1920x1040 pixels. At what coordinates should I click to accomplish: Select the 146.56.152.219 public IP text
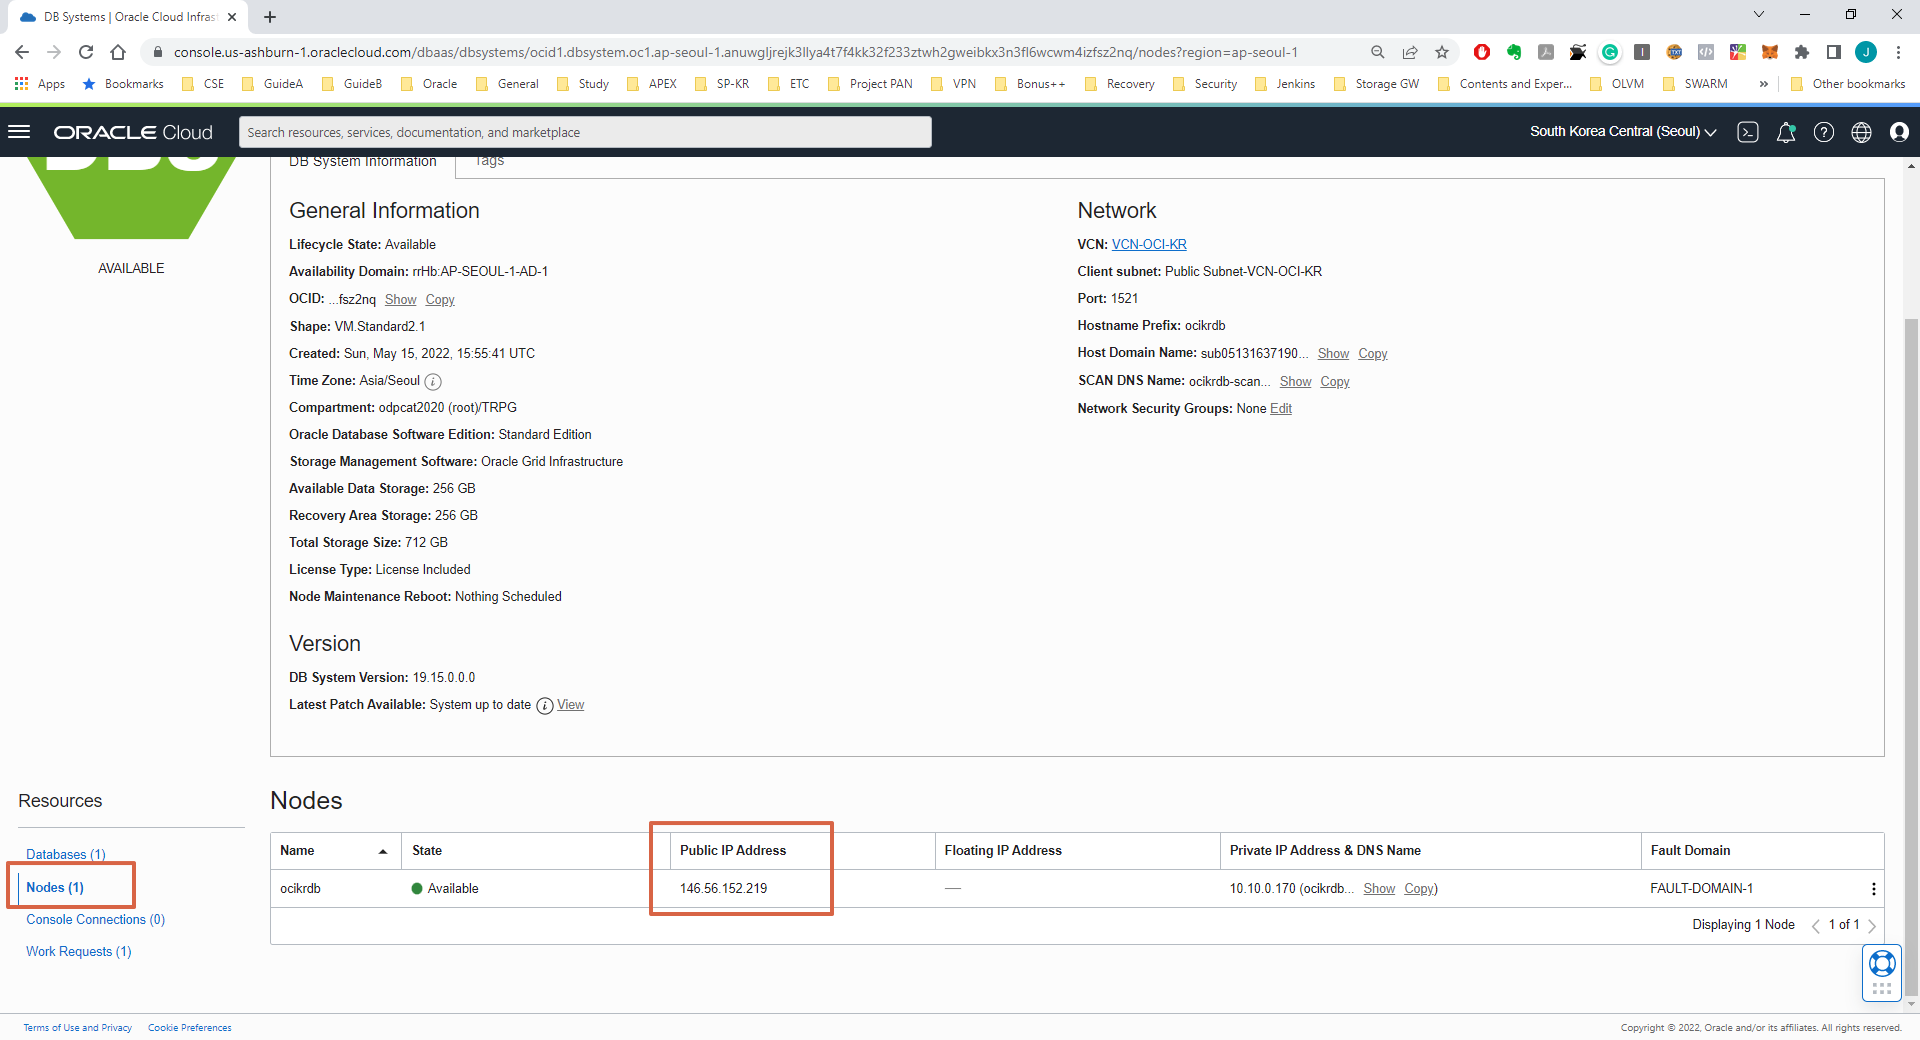click(x=723, y=889)
